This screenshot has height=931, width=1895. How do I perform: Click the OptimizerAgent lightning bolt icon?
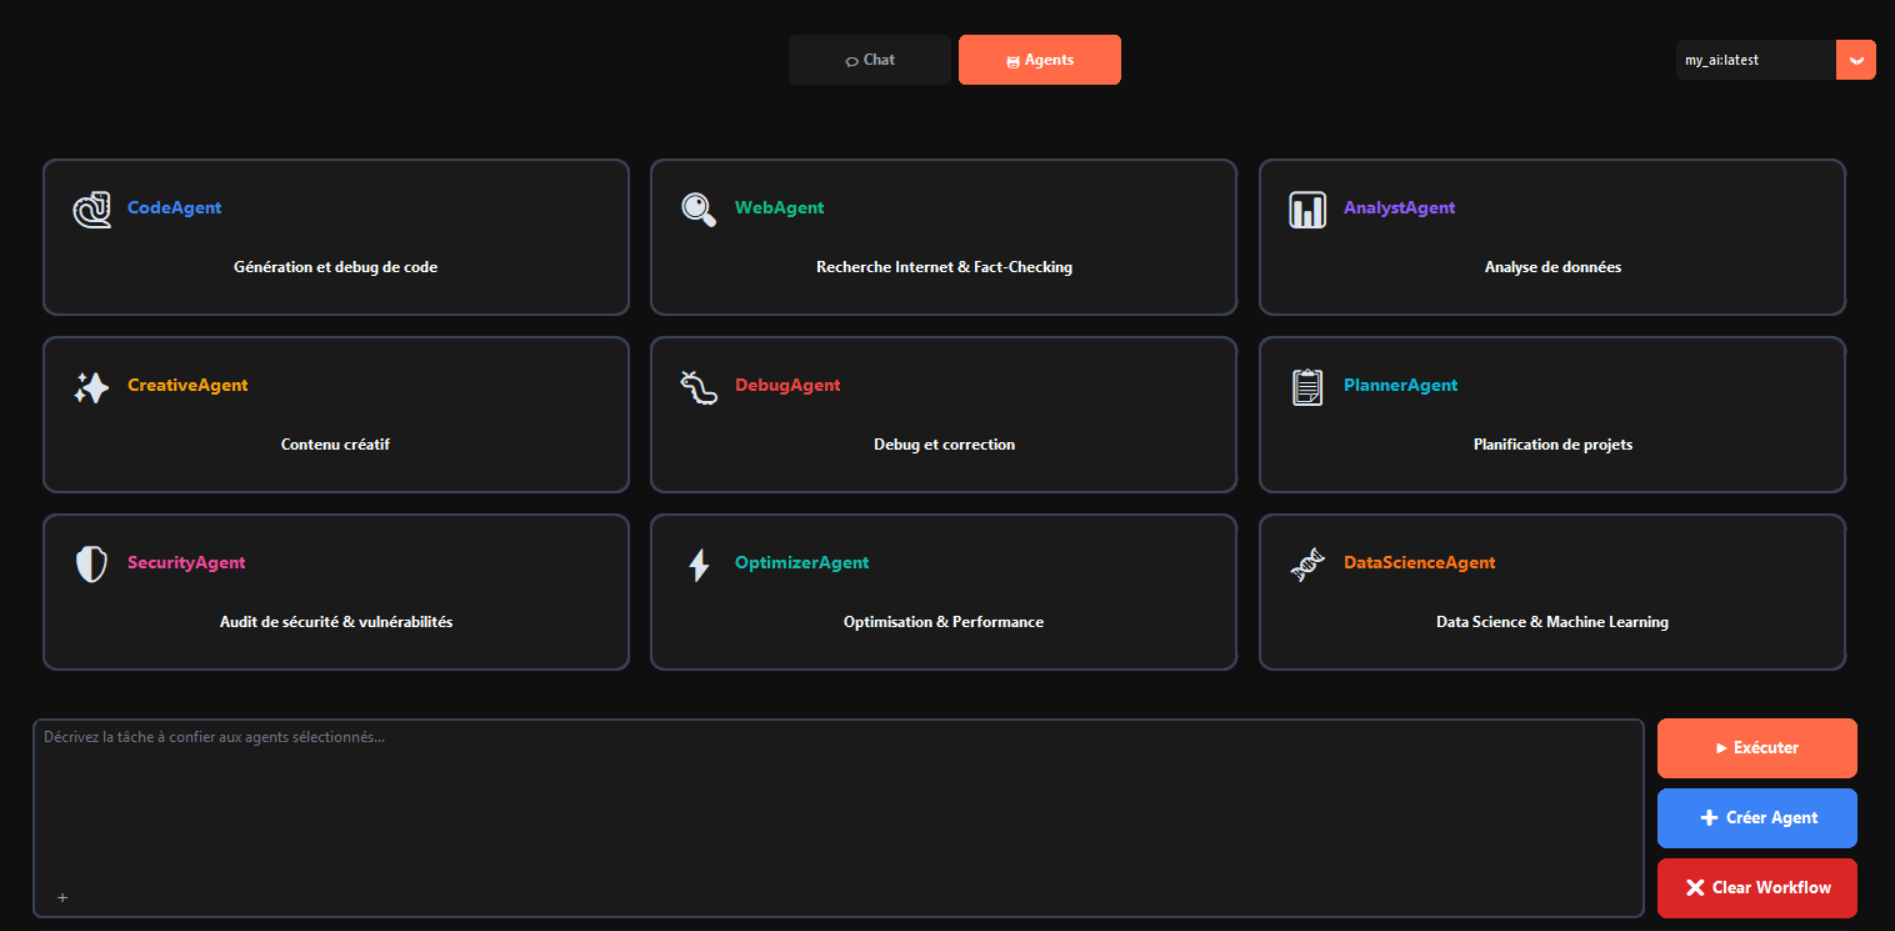tap(699, 565)
